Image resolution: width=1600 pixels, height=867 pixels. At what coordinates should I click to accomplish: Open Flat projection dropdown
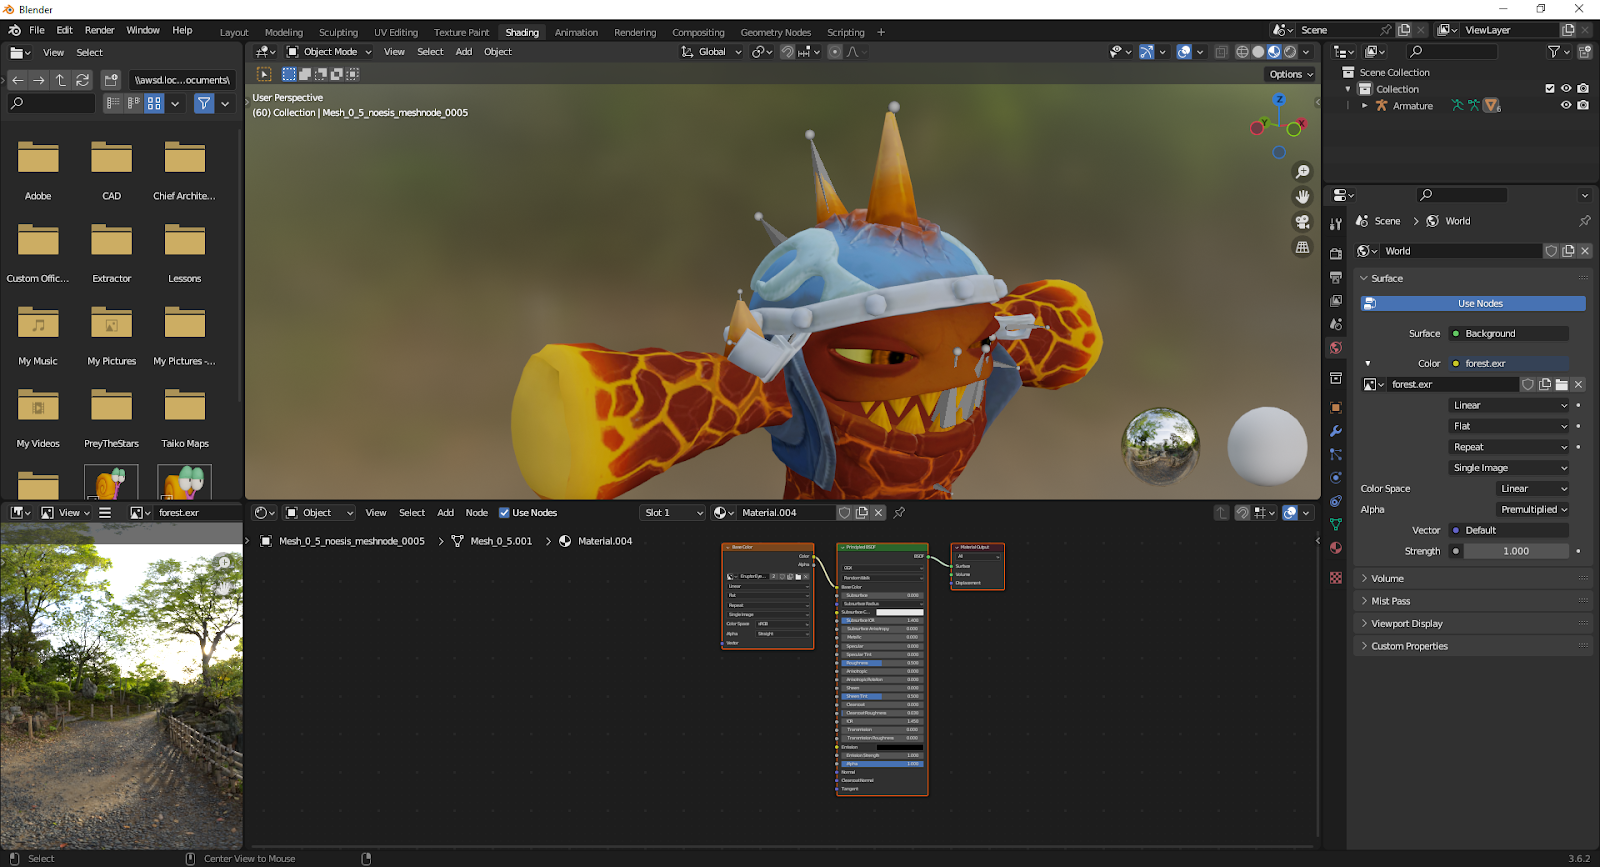coord(1509,426)
